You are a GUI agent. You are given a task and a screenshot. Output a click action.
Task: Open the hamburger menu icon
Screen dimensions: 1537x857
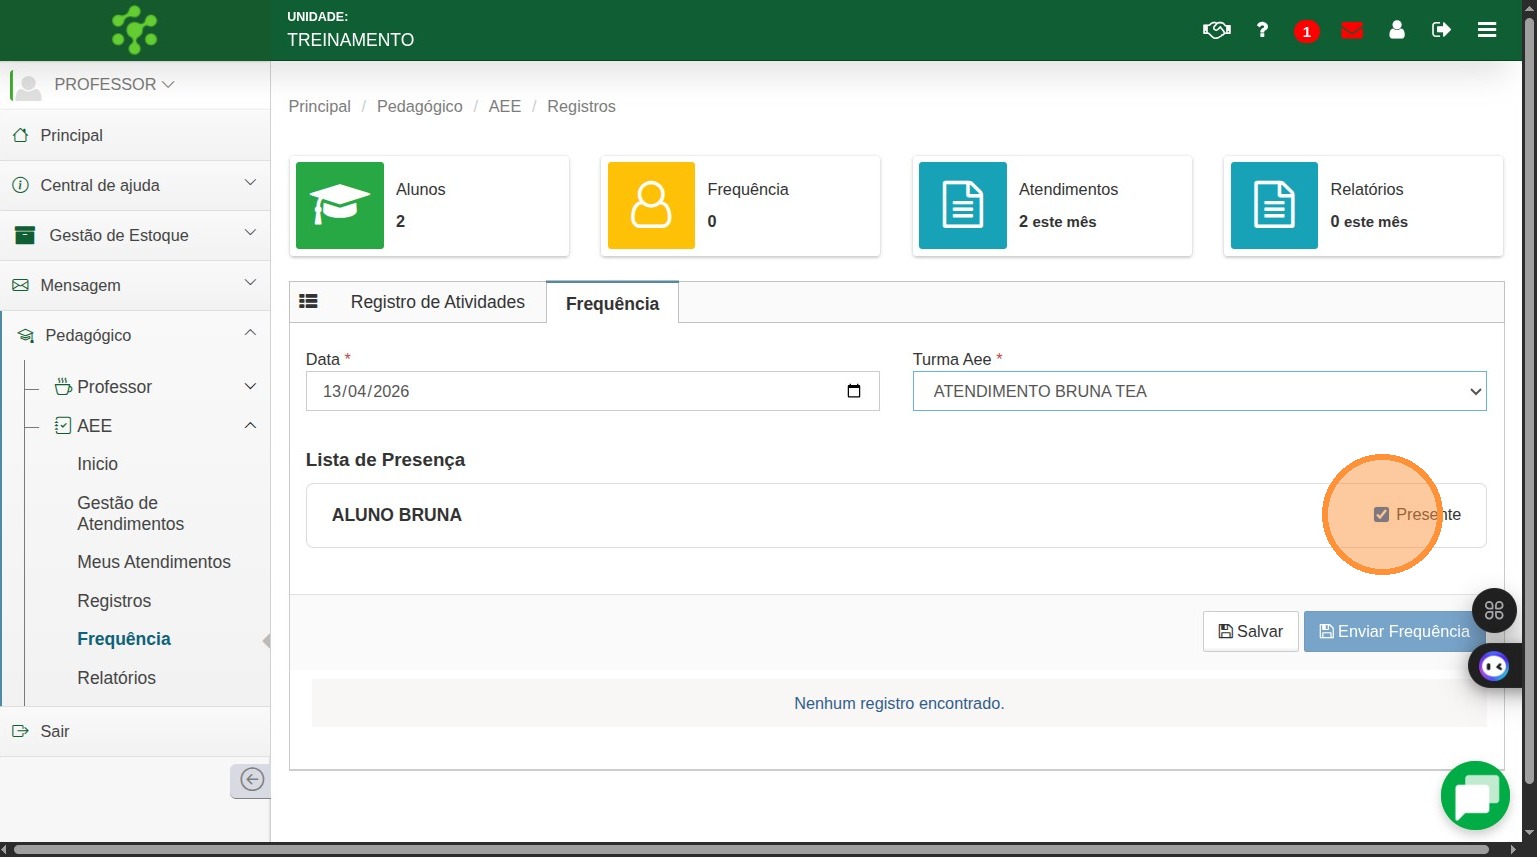1487,30
